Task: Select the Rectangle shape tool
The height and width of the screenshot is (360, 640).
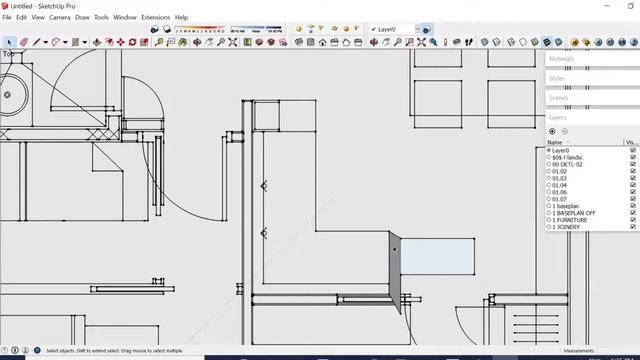Action: pos(76,42)
